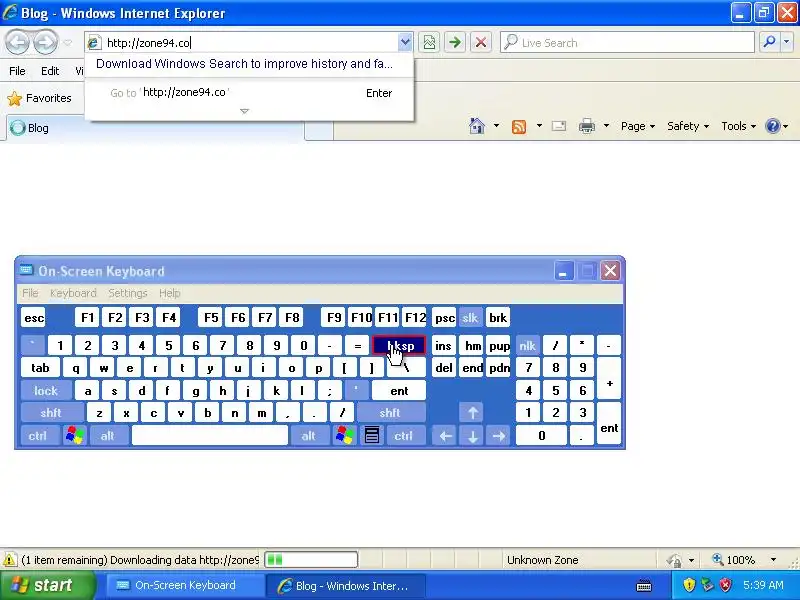Toggle the left shft key
Image resolution: width=800 pixels, height=600 pixels.
point(52,413)
